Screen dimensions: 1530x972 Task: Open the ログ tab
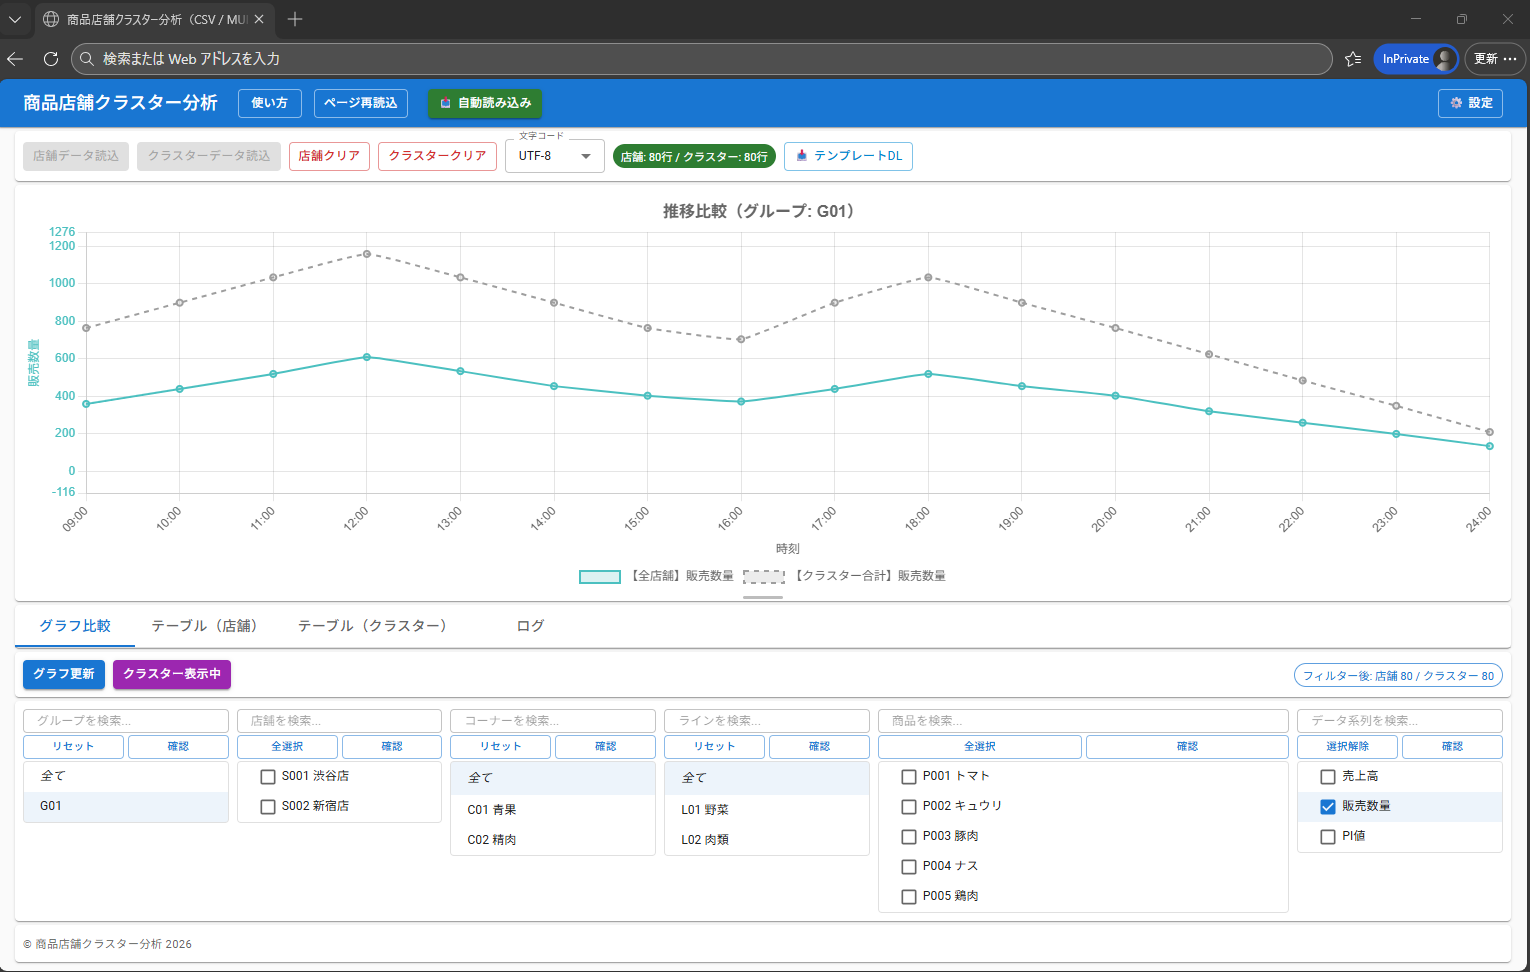point(530,626)
